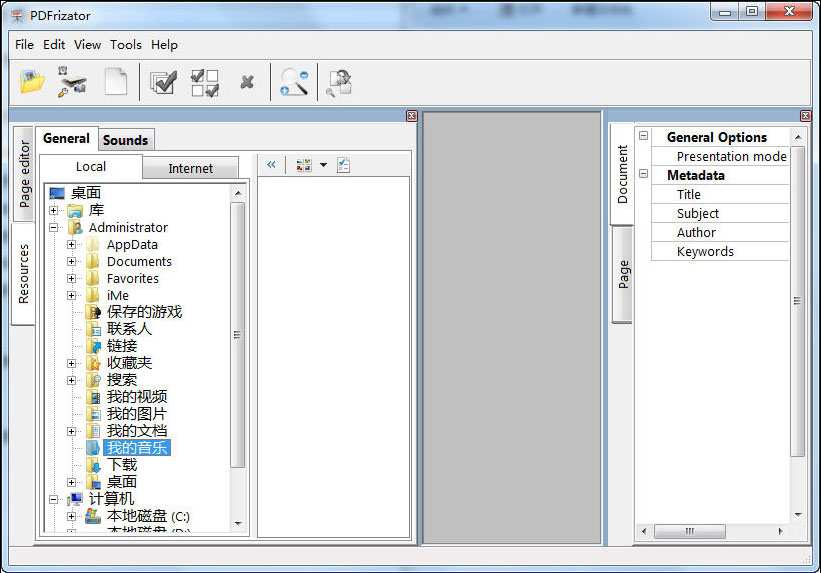Open a file with the folder toolbar icon
This screenshot has width=821, height=573.
click(x=31, y=82)
